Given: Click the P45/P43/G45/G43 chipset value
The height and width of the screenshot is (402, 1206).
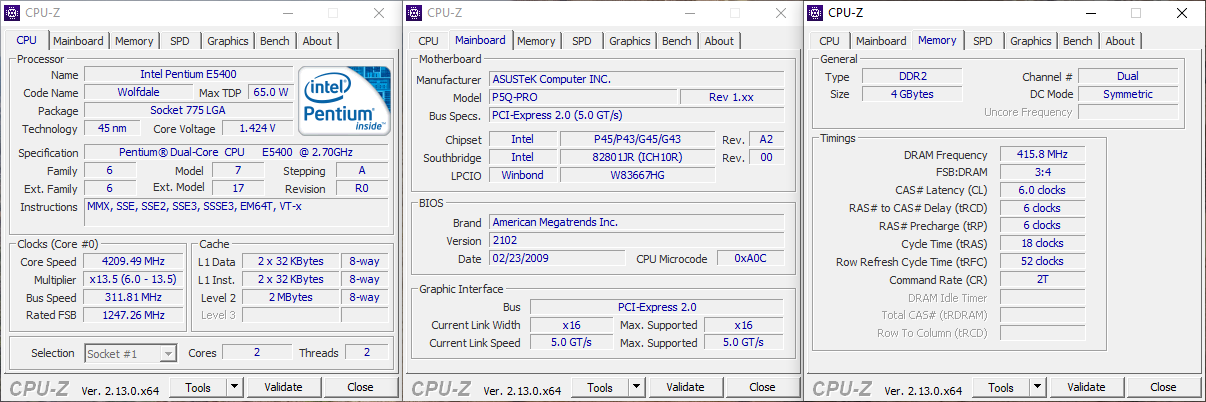Looking at the screenshot, I should tap(637, 139).
